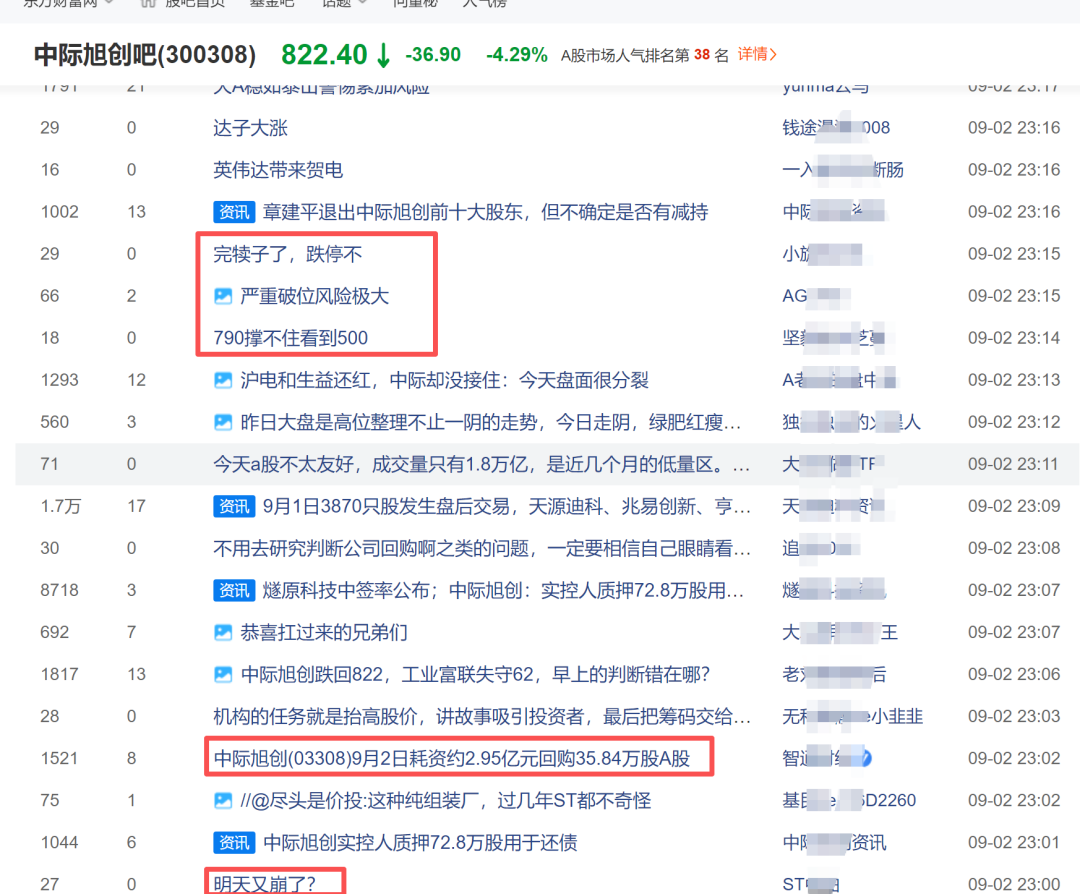This screenshot has height=894, width=1080.
Task: Open post 恭喜扛过来的兄弟们
Action: click(x=324, y=632)
